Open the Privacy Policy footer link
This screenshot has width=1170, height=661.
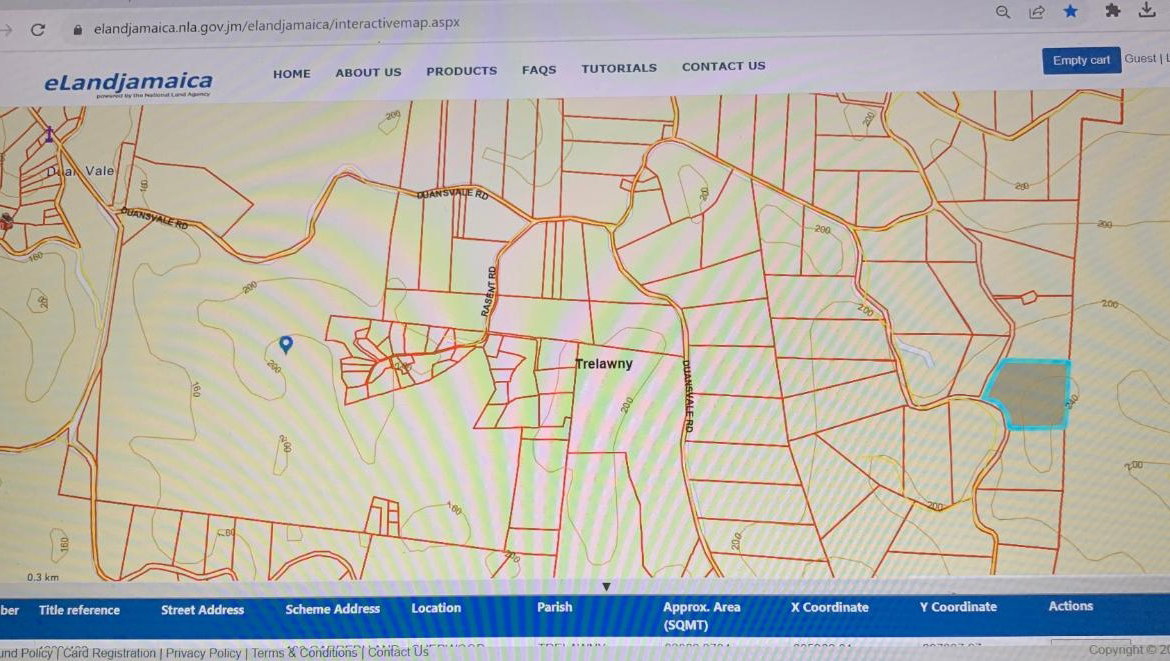click(203, 653)
